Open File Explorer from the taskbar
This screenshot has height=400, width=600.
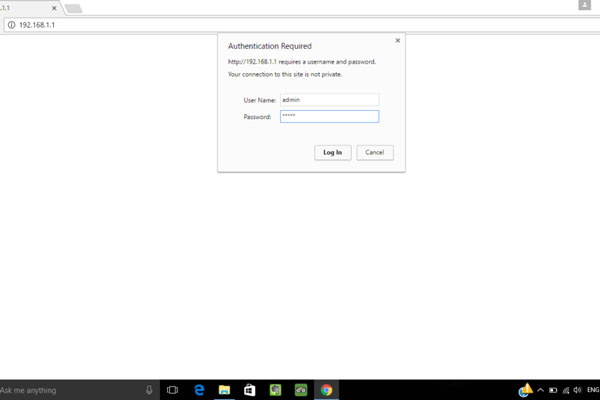[x=224, y=390]
